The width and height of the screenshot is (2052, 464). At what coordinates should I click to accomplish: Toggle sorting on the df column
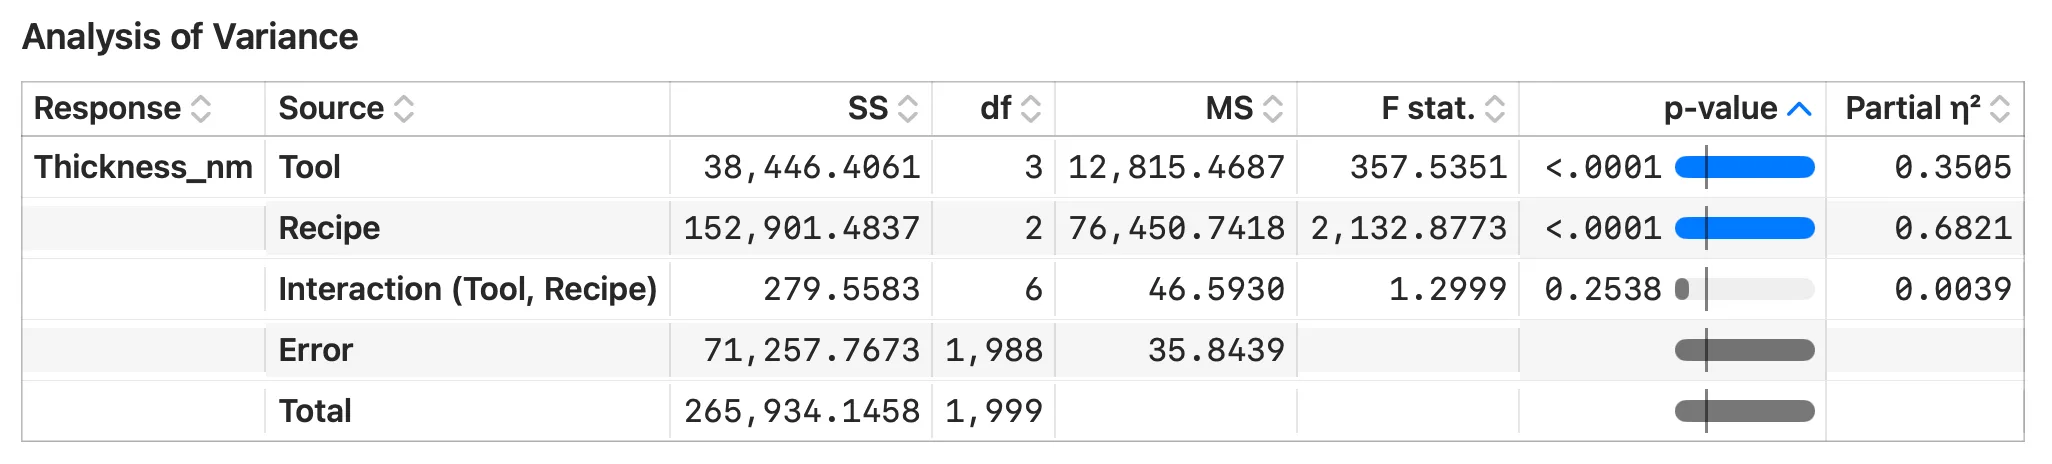pos(1031,109)
